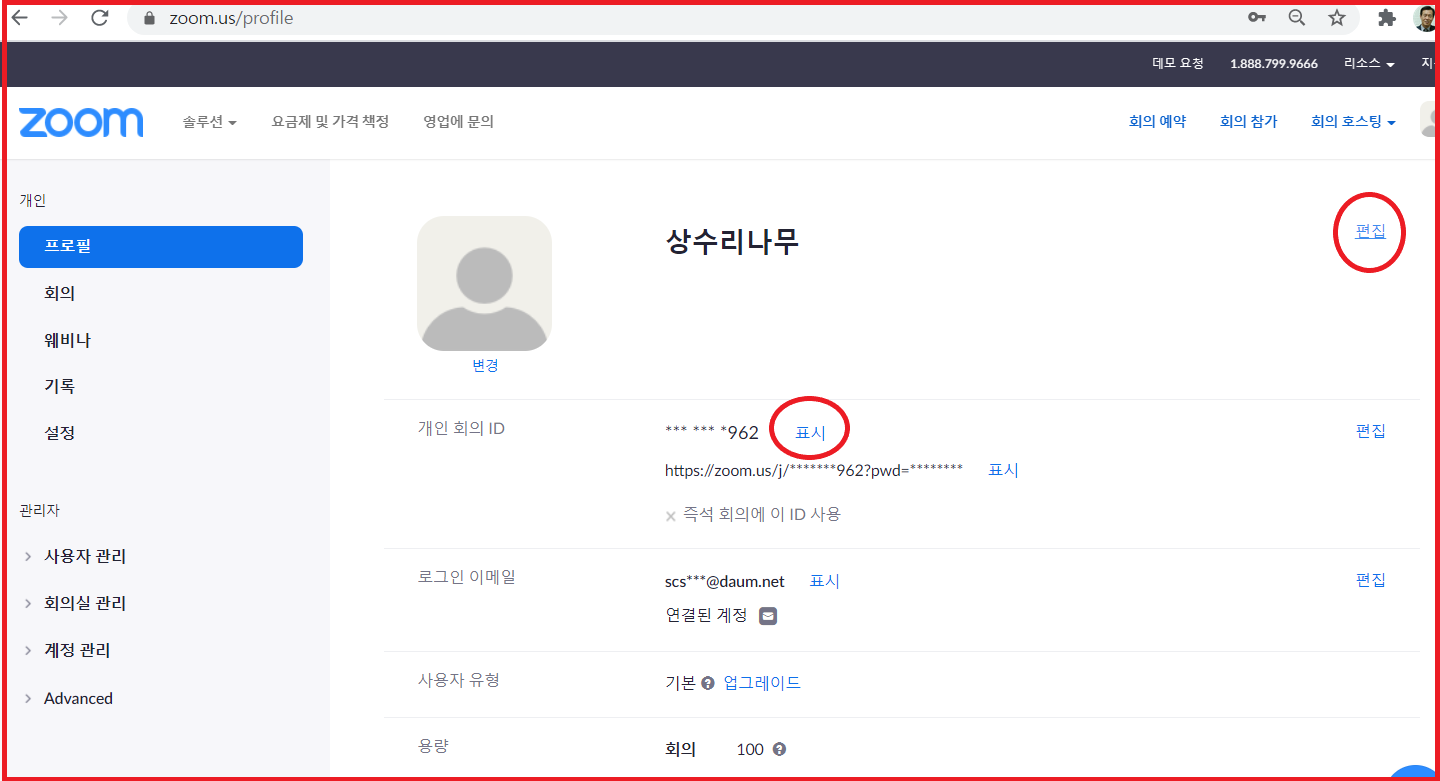1440x781 pixels.
Task: Show the login email with 표시
Action: pyautogui.click(x=824, y=581)
